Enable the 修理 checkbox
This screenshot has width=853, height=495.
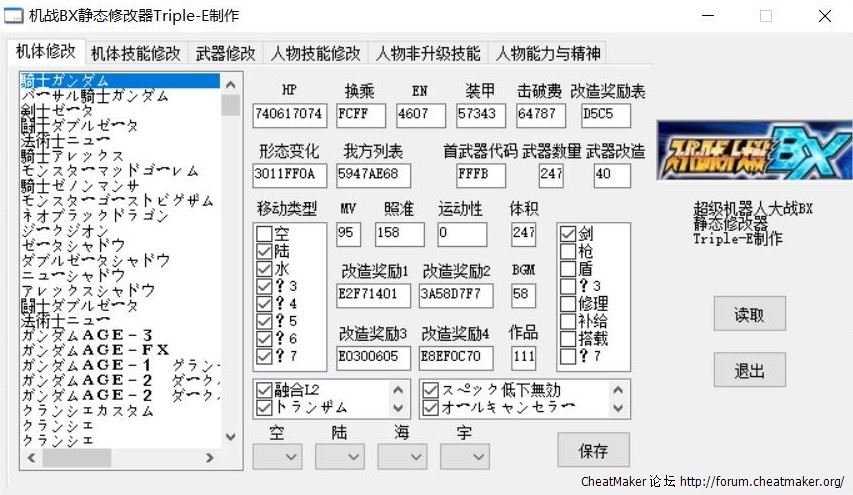coord(568,303)
